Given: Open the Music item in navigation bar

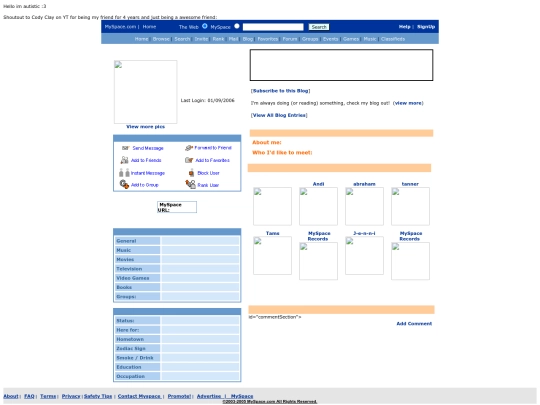Looking at the screenshot, I should [x=370, y=39].
